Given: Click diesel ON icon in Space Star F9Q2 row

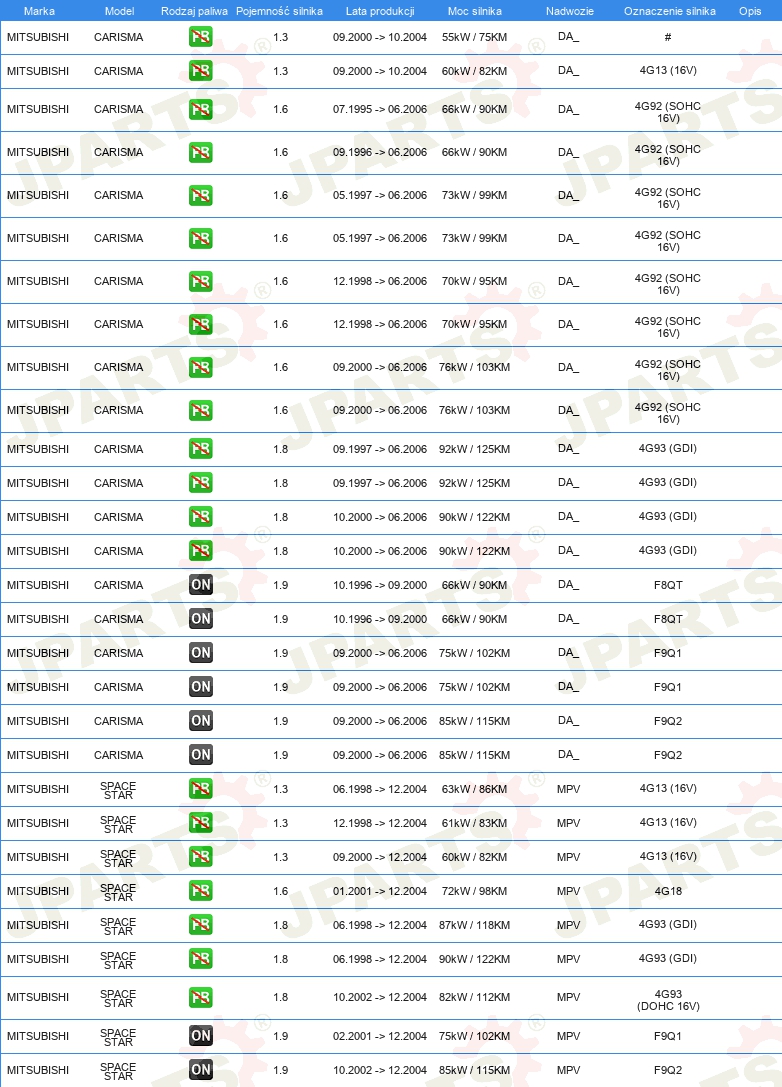Looking at the screenshot, I should coord(200,1070).
